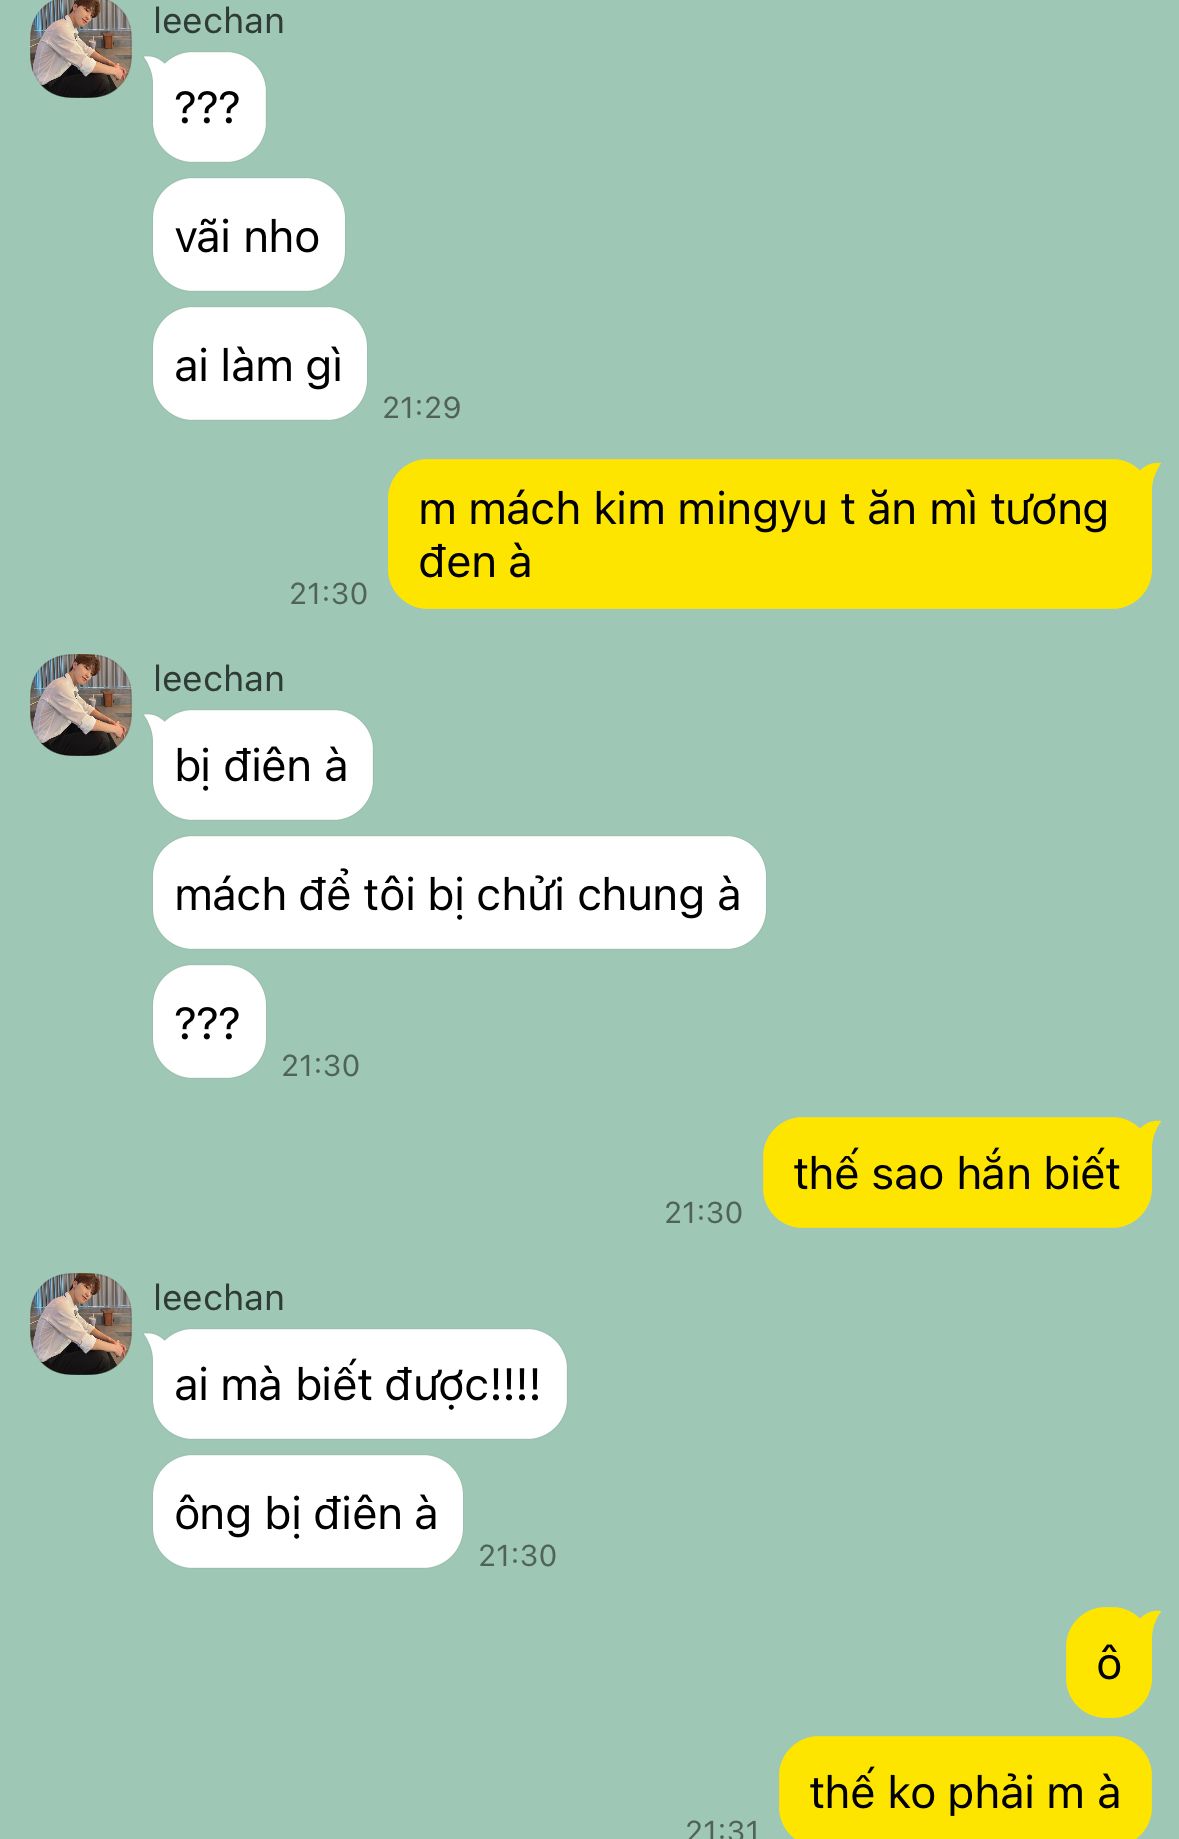The height and width of the screenshot is (1839, 1179).
Task: Tap timestamp beside 'ông bị điên à'
Action: (517, 1555)
